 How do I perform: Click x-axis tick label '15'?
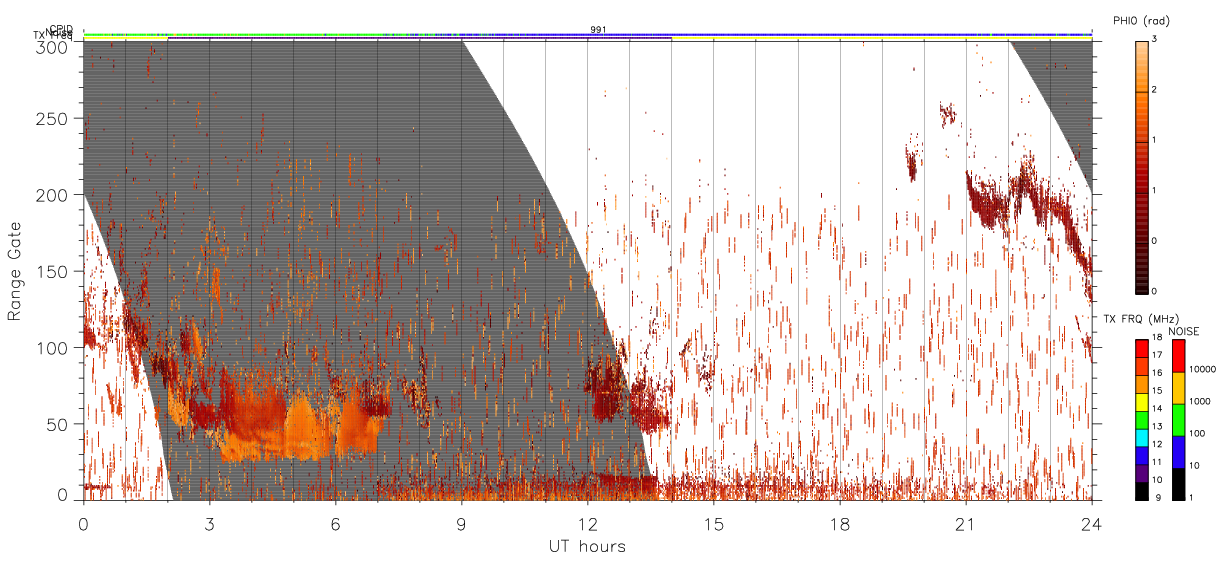[713, 524]
